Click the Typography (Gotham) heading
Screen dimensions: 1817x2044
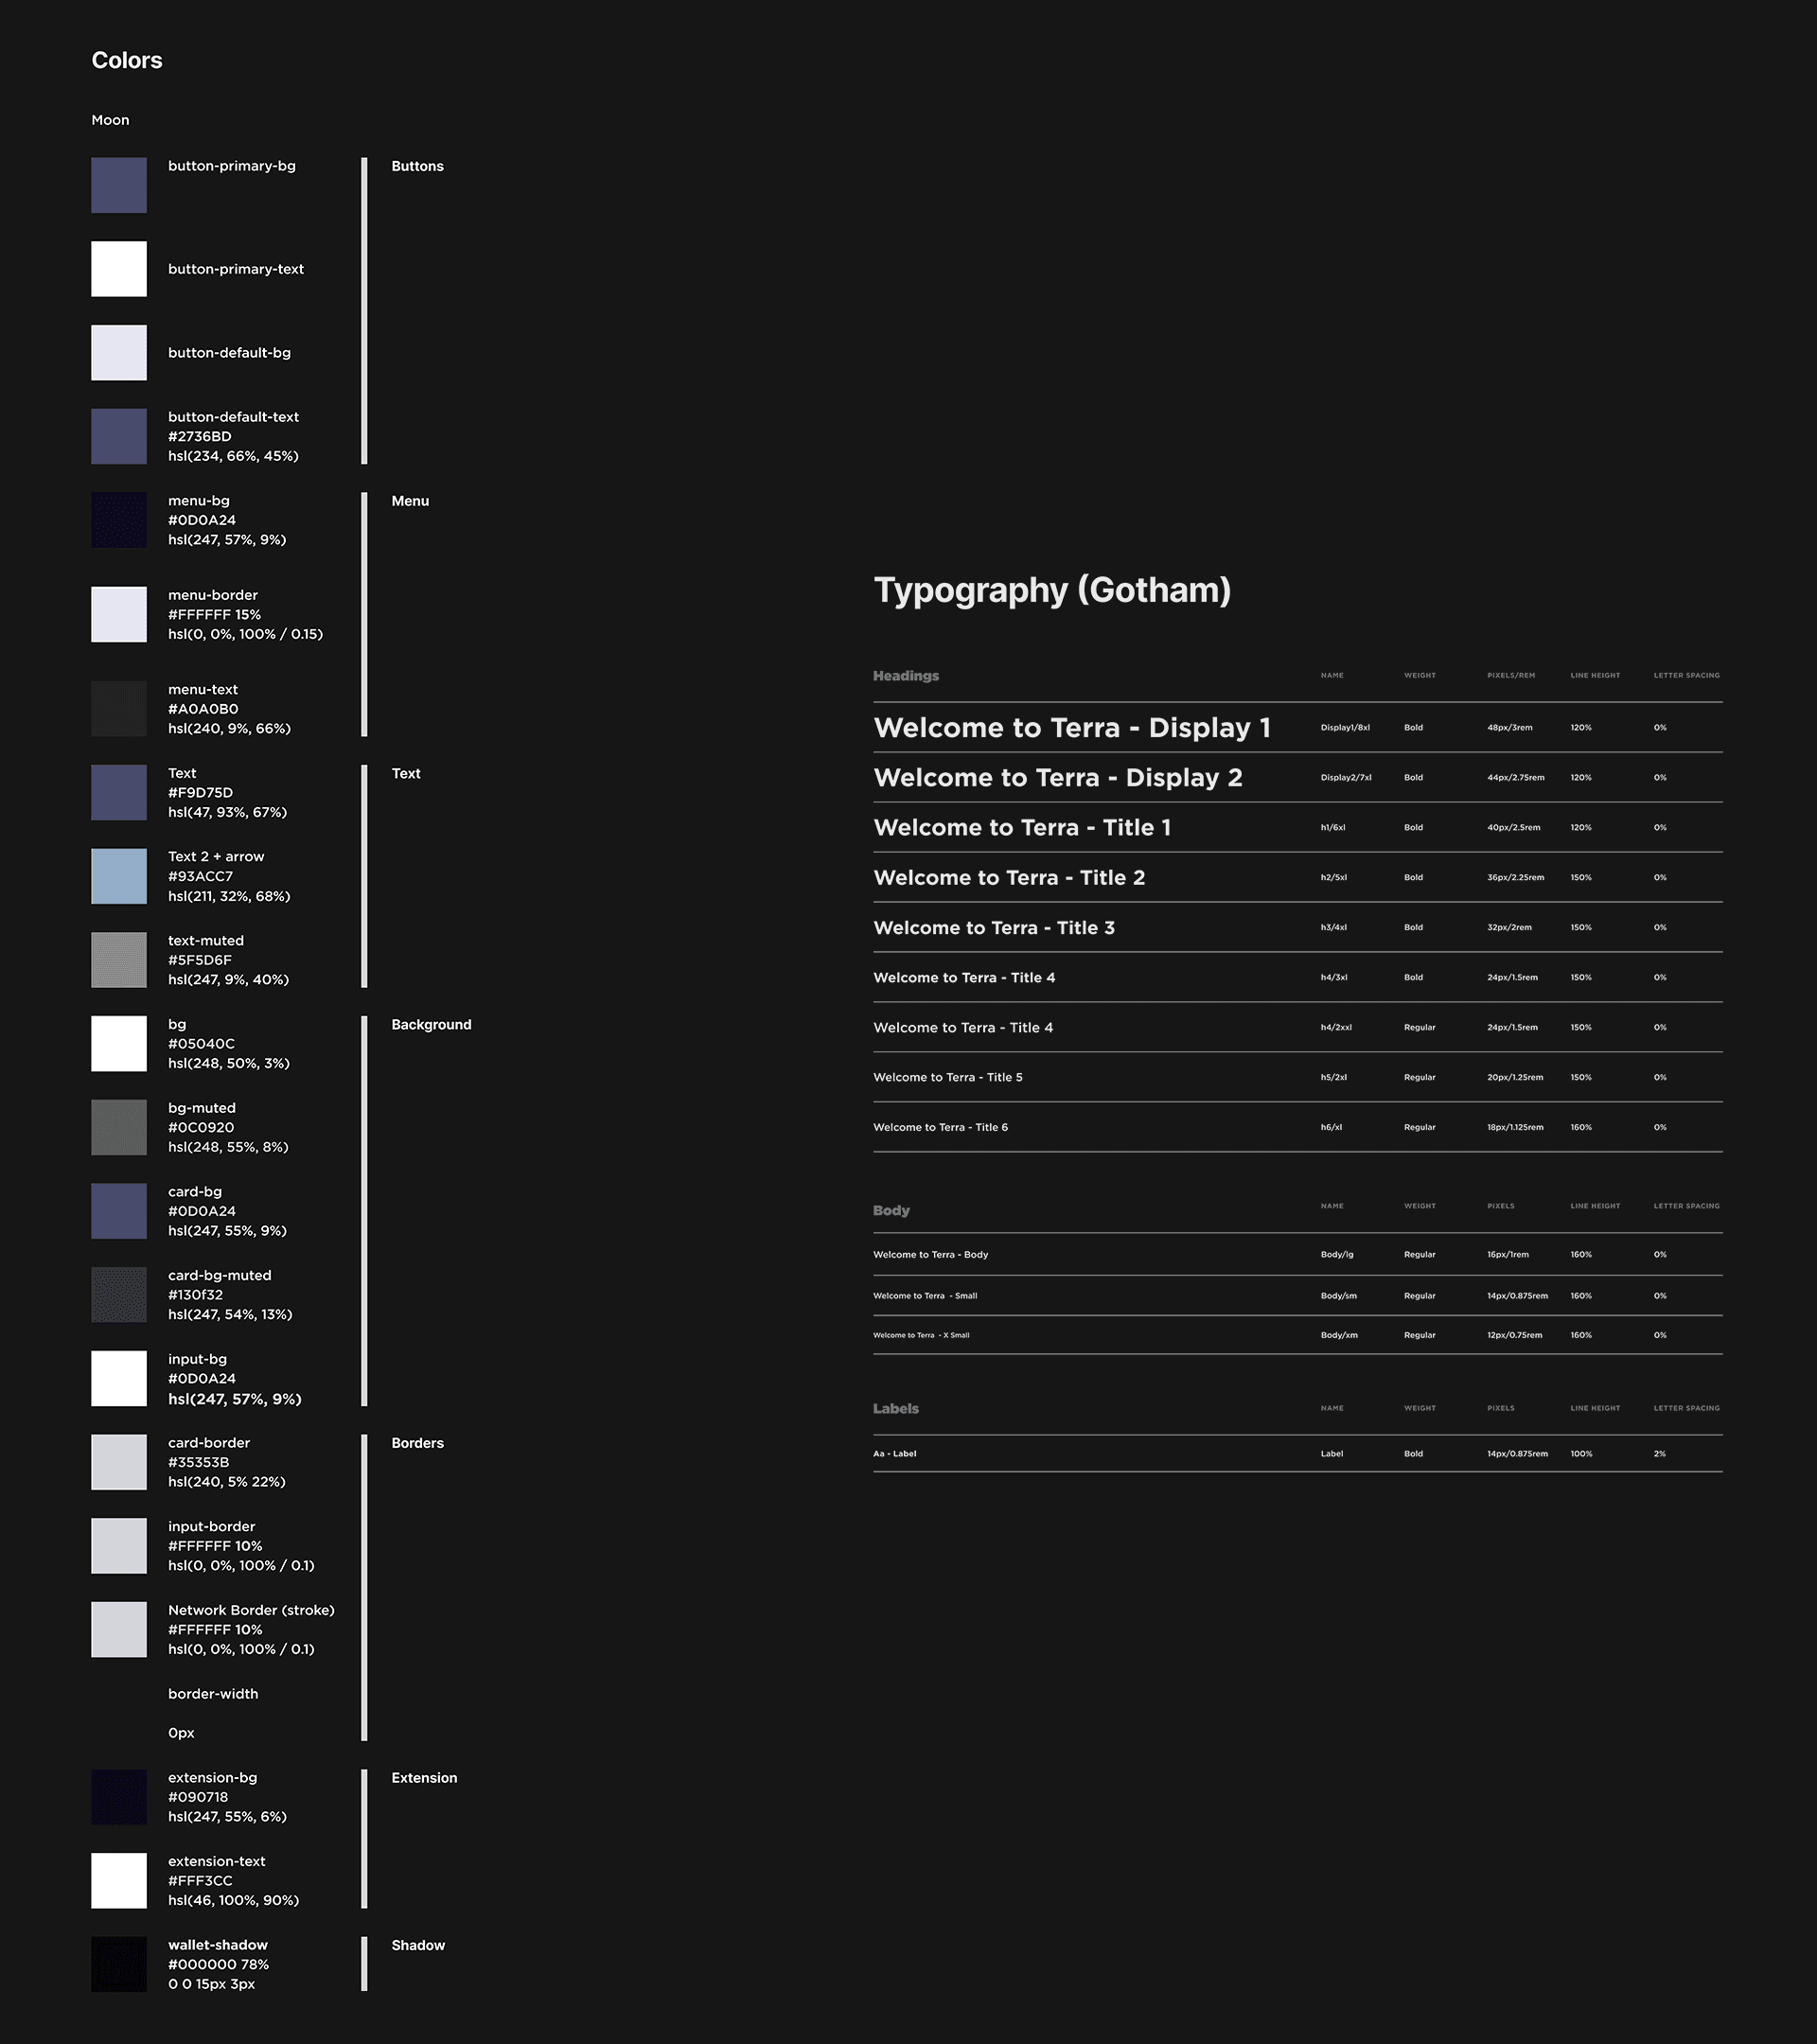[x=1052, y=590]
